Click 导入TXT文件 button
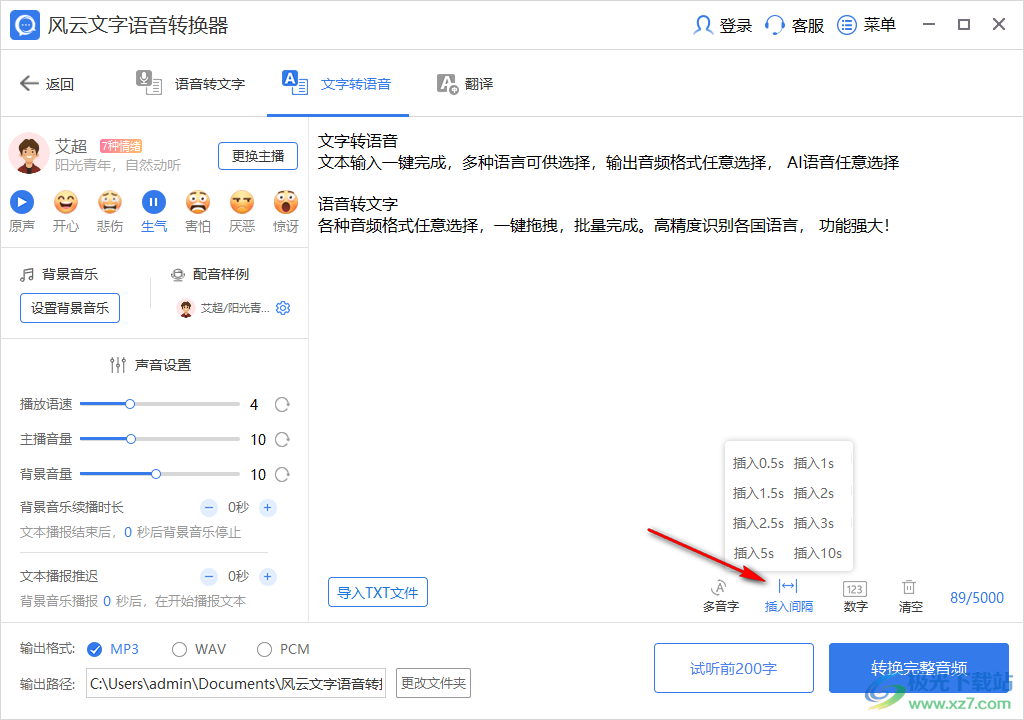Viewport: 1024px width, 720px height. (377, 592)
